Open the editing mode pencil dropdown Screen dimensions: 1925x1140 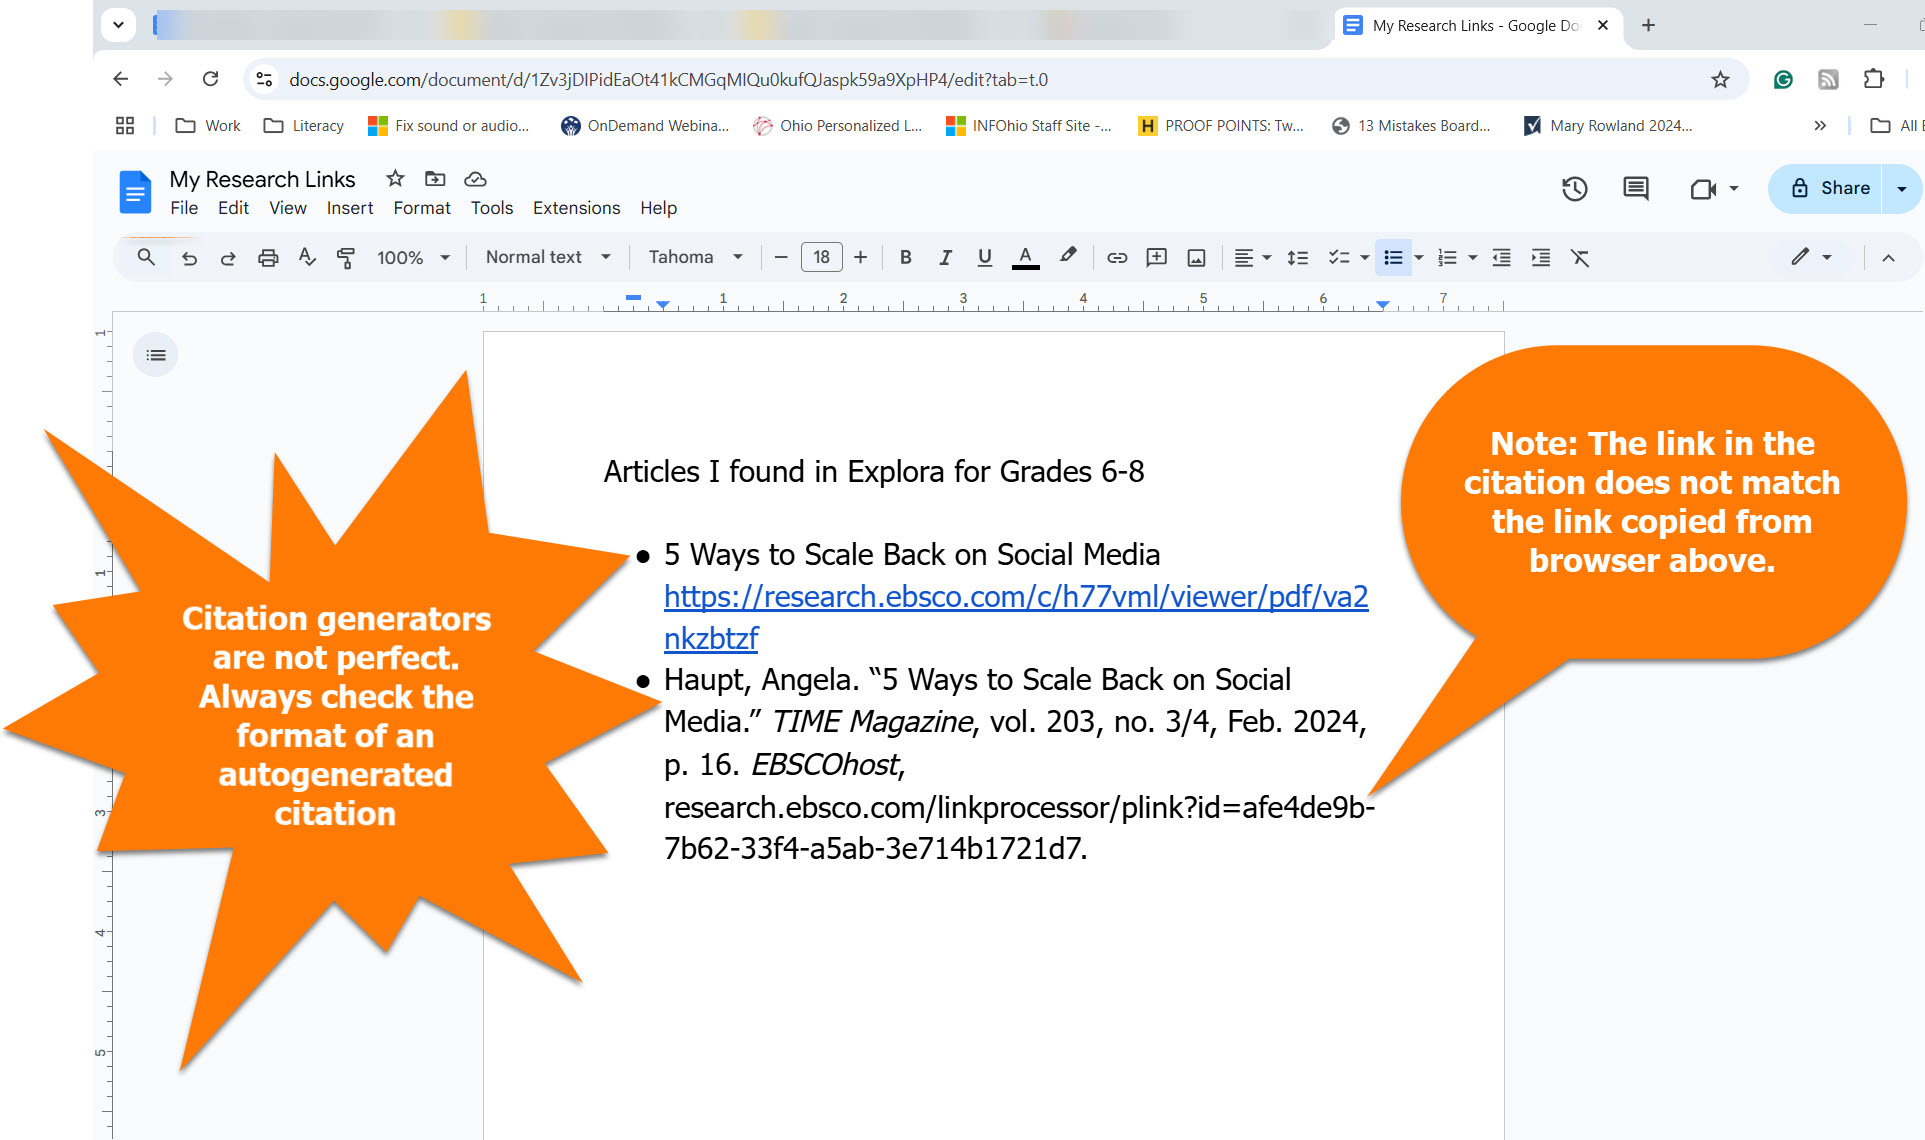tap(1811, 257)
